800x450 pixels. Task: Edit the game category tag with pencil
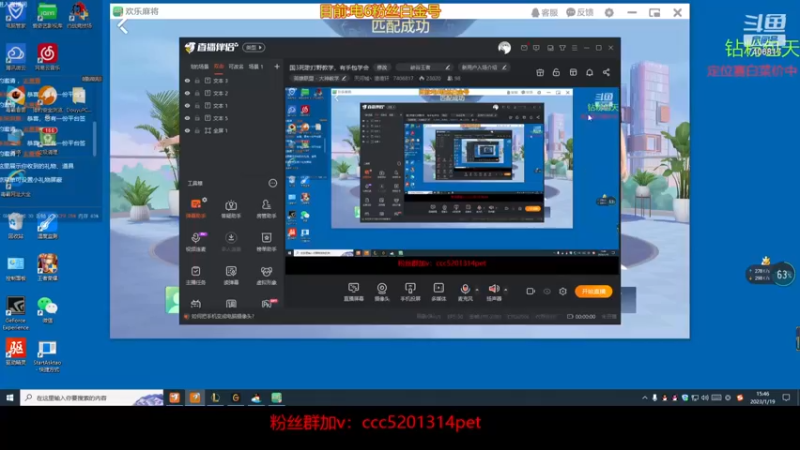tap(344, 78)
